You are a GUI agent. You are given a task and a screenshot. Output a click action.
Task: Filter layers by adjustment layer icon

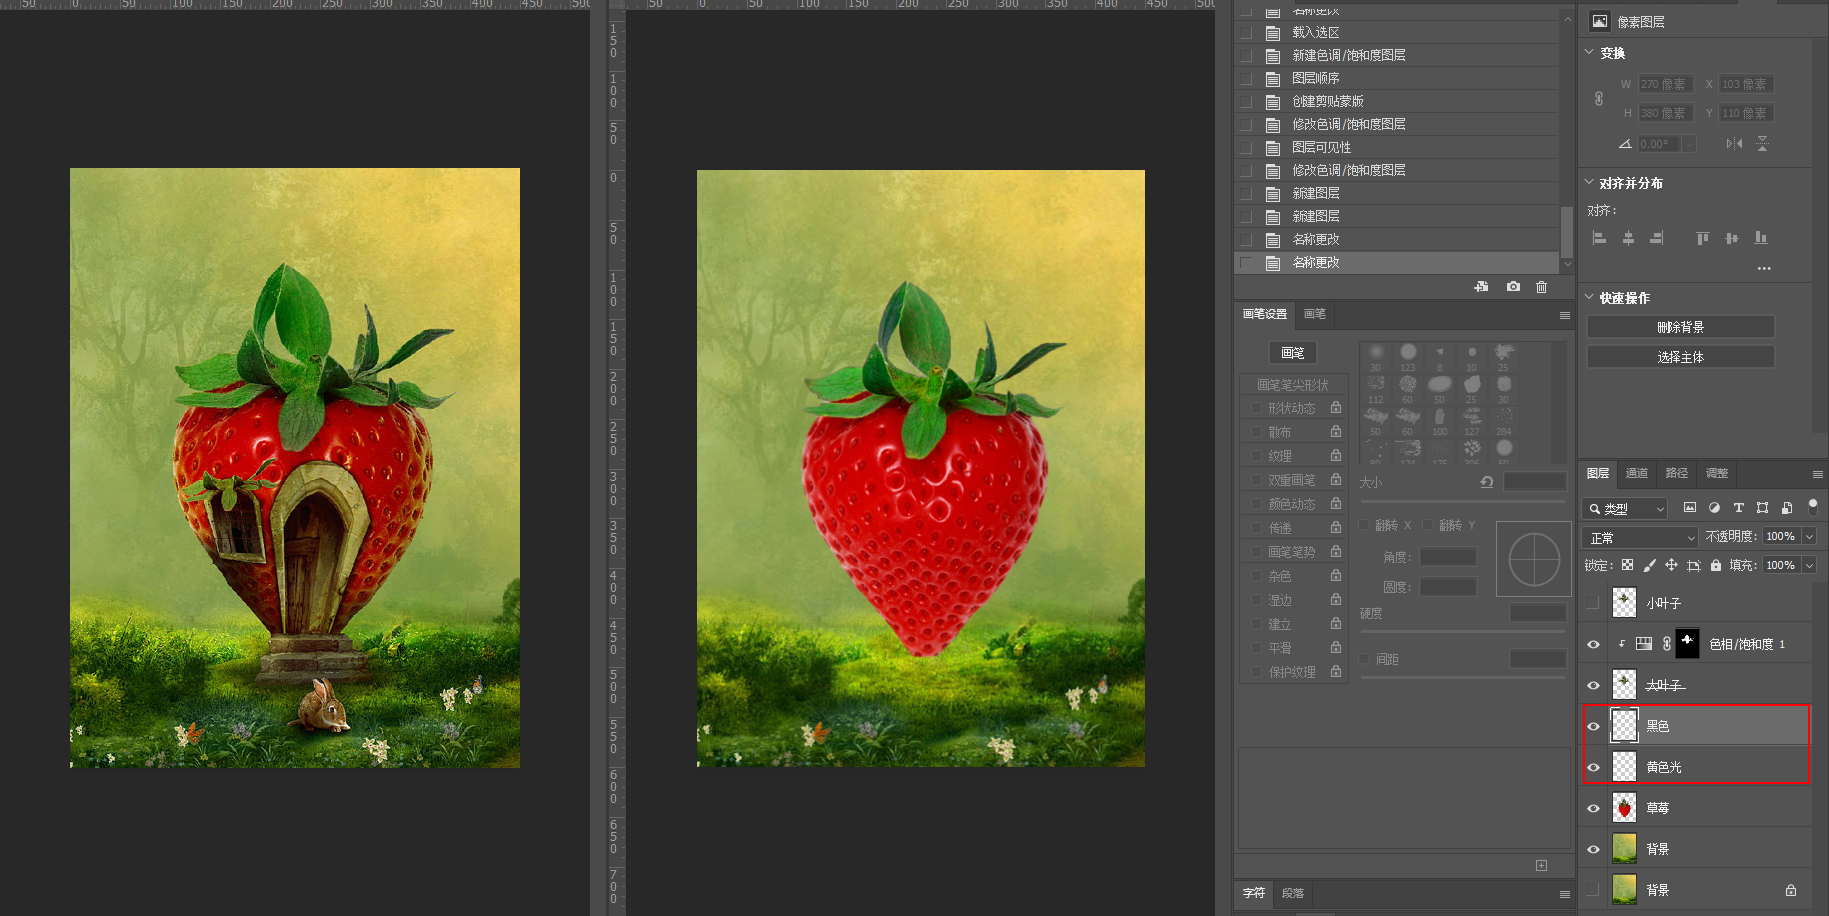[1714, 508]
